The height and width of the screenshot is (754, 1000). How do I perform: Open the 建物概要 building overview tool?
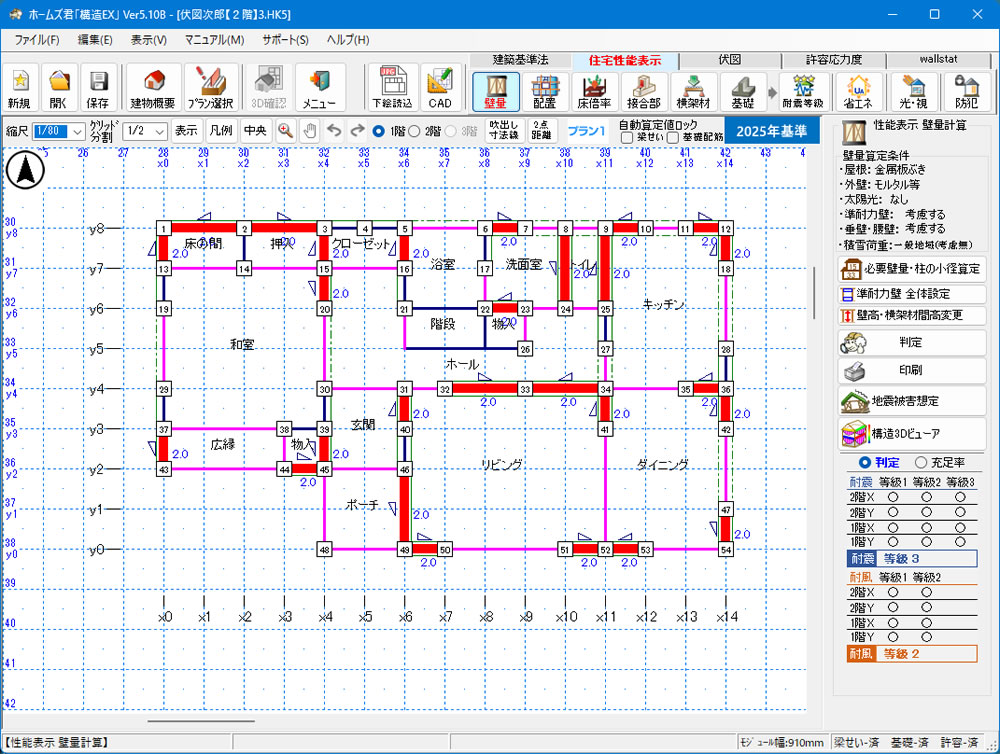point(153,87)
